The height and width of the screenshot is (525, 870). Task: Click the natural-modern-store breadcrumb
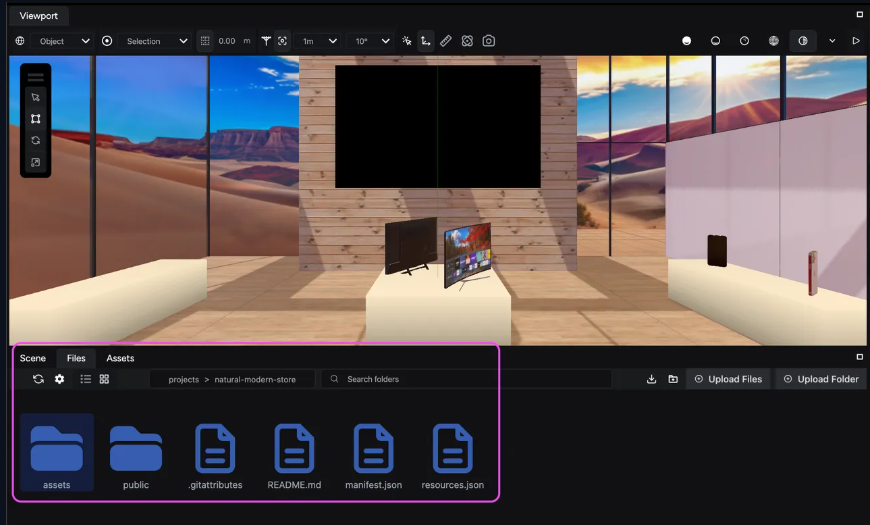[x=255, y=380]
